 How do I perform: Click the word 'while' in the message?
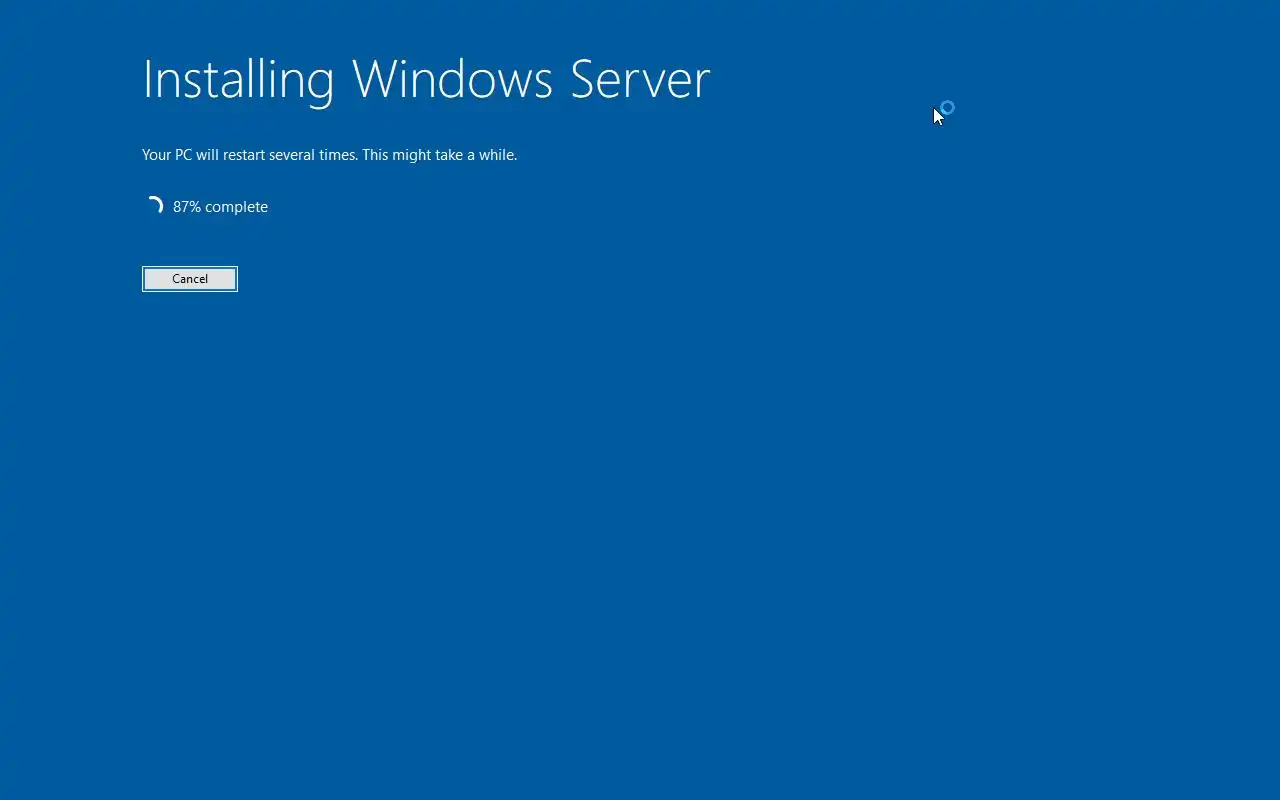(x=496, y=155)
